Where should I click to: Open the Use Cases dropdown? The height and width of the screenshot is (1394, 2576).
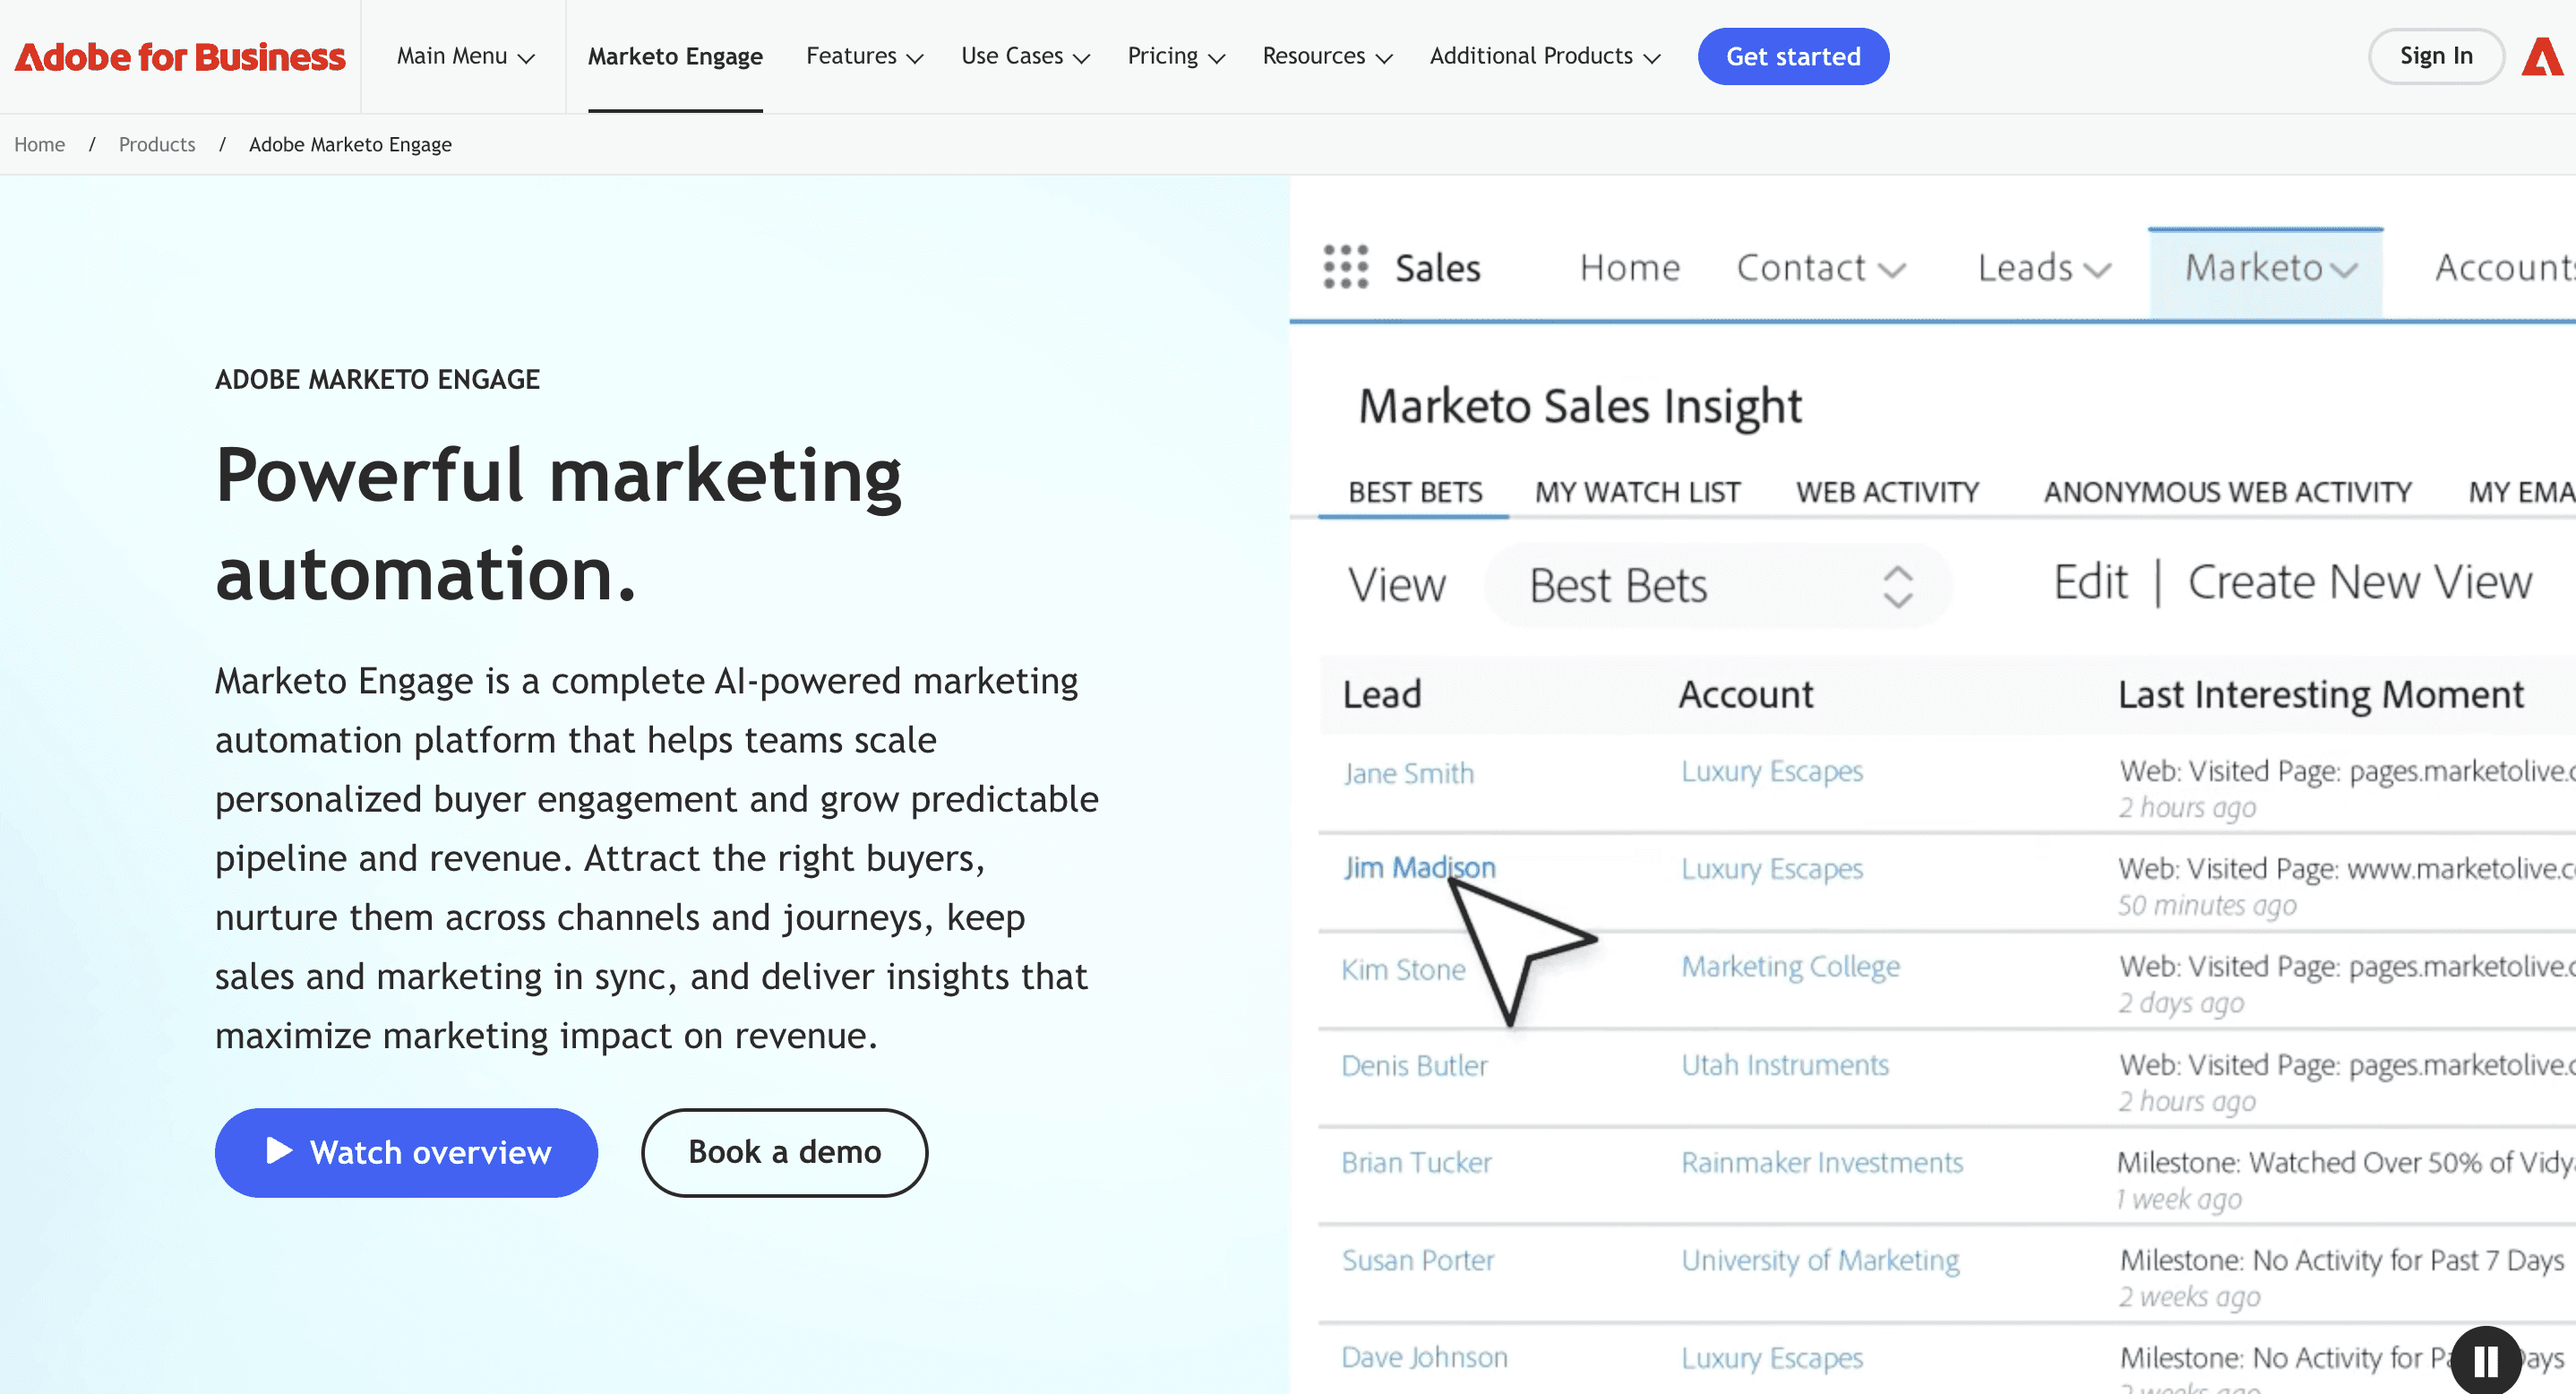[x=1024, y=57]
